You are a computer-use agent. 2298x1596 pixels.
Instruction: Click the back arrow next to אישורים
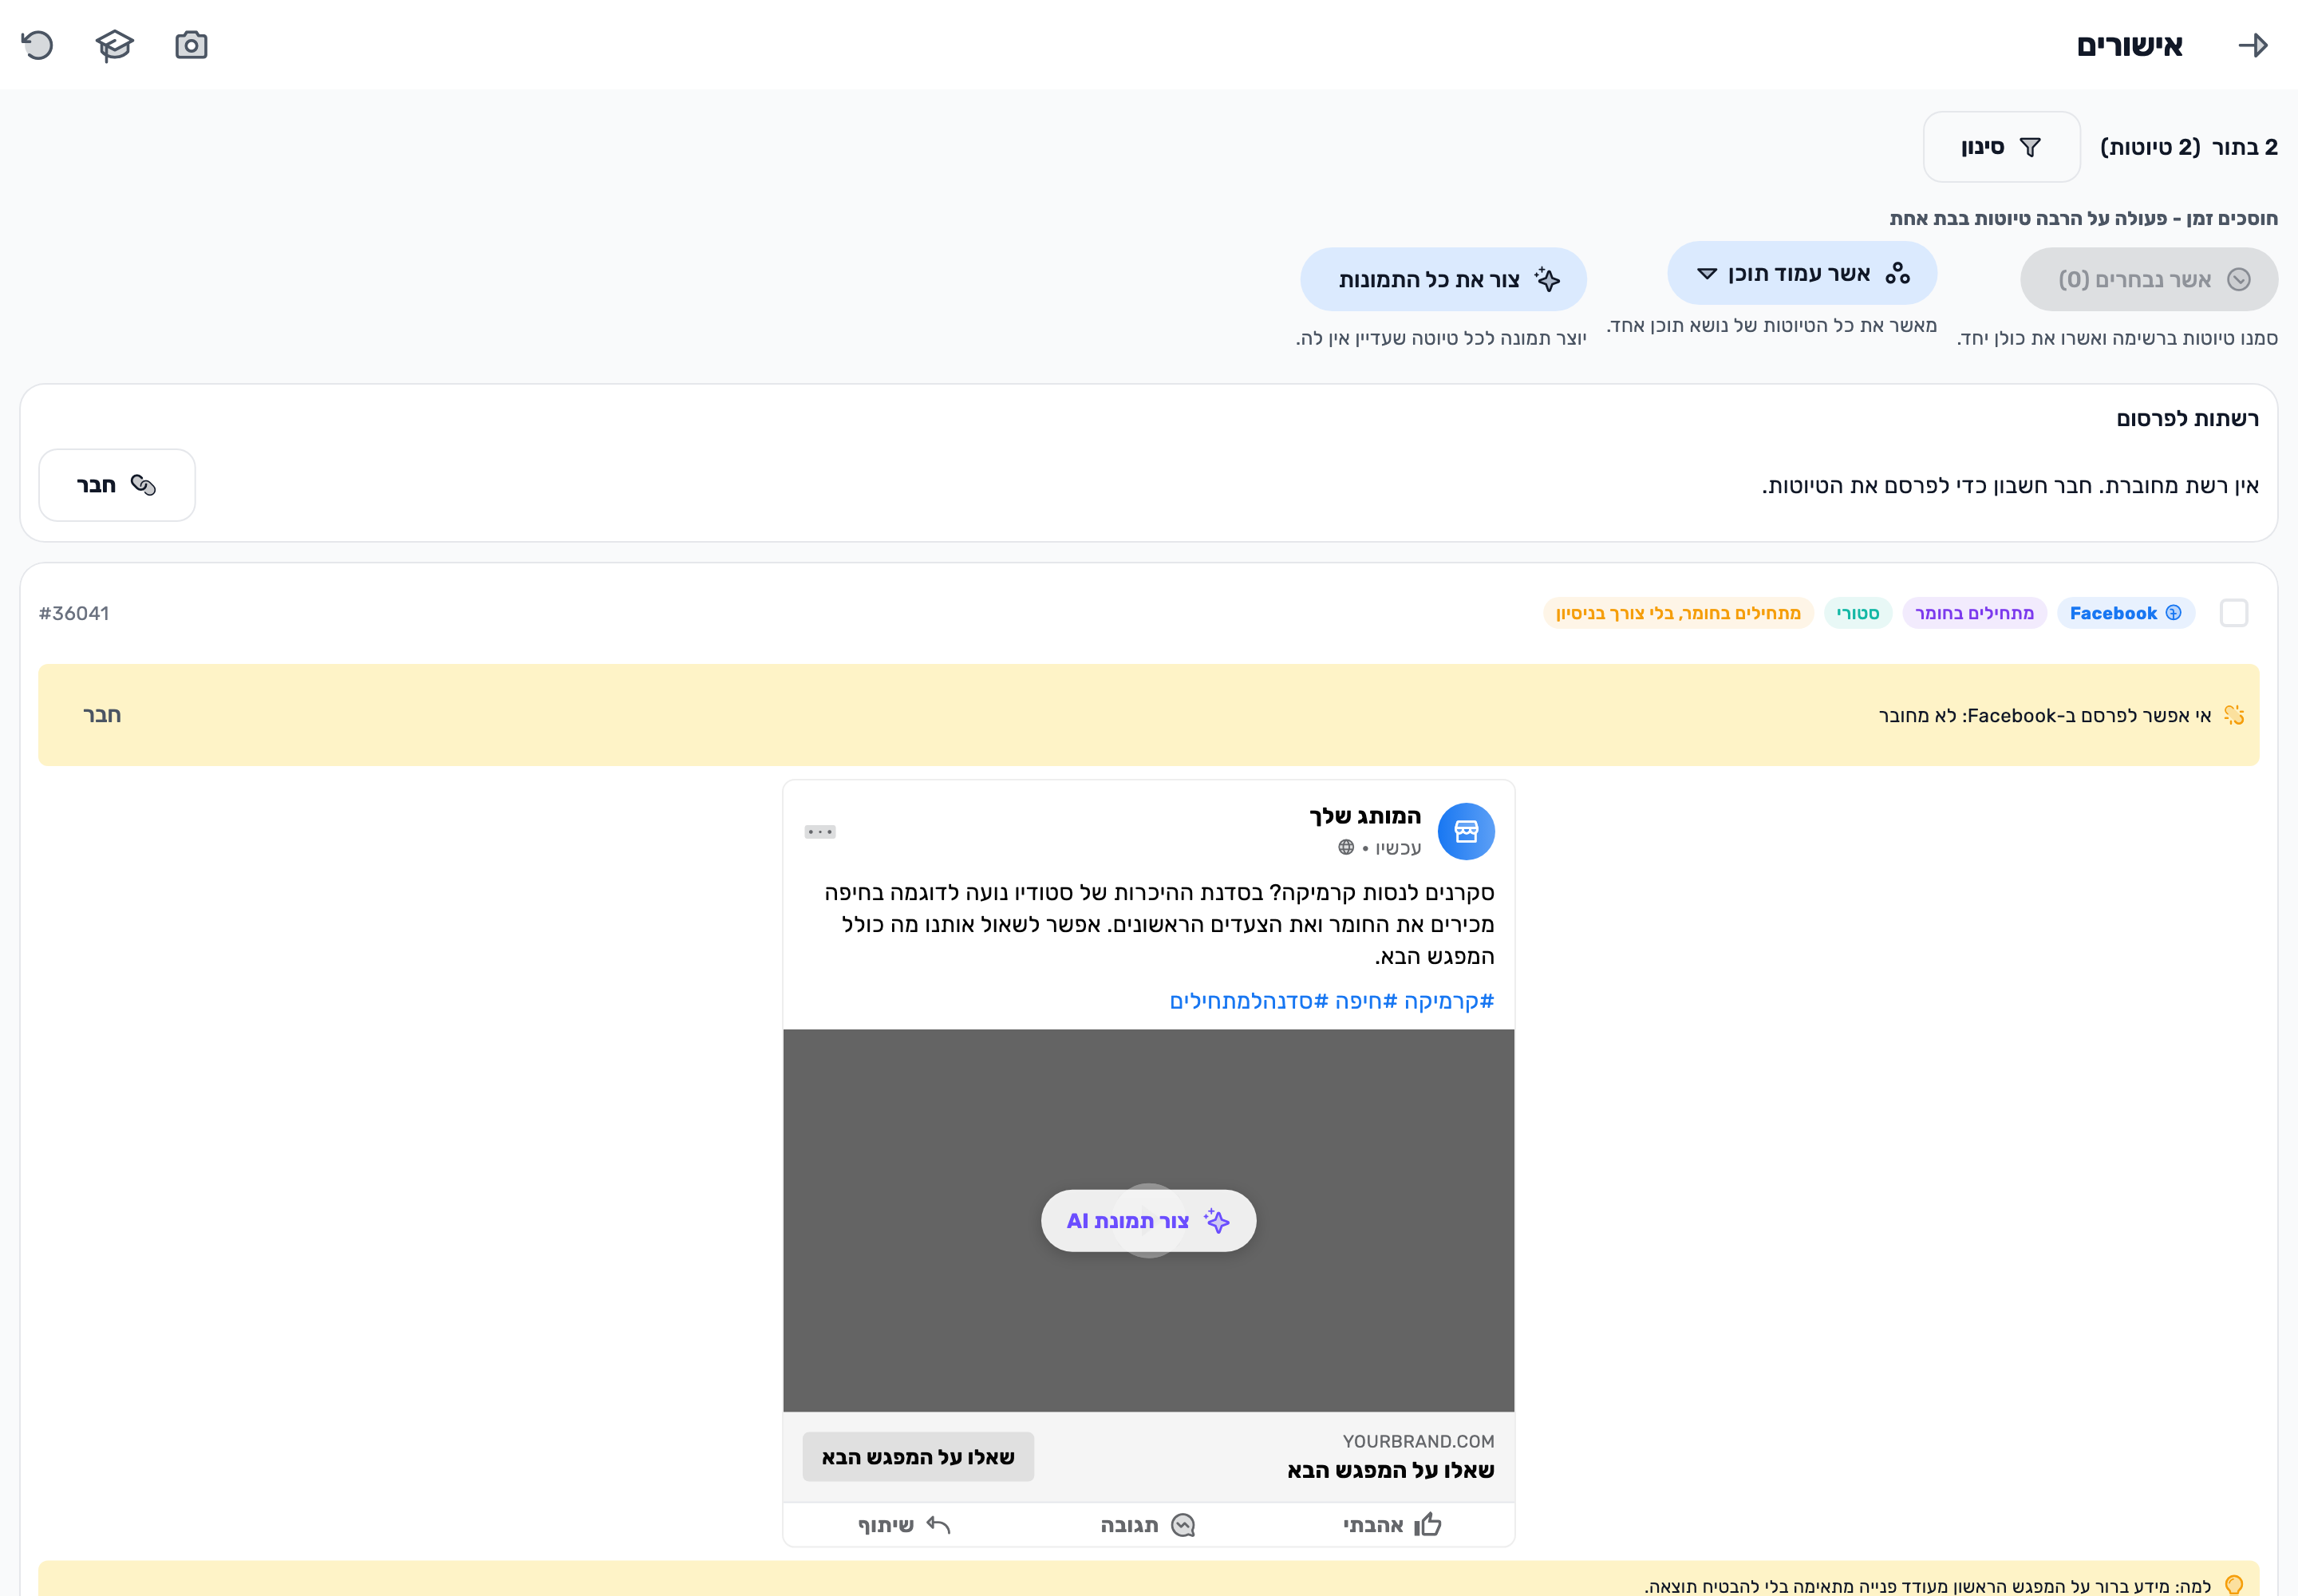click(x=2252, y=45)
